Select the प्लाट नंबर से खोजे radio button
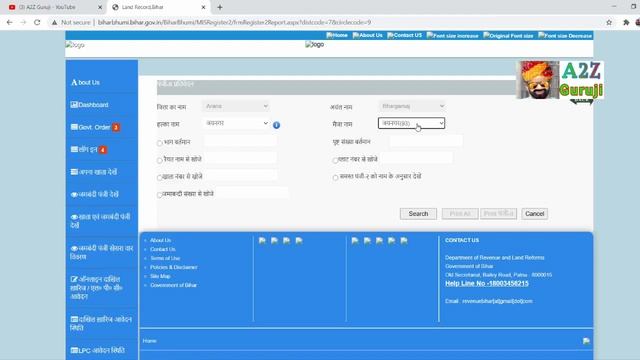Viewport: 640px width, 360px height. pos(335,160)
